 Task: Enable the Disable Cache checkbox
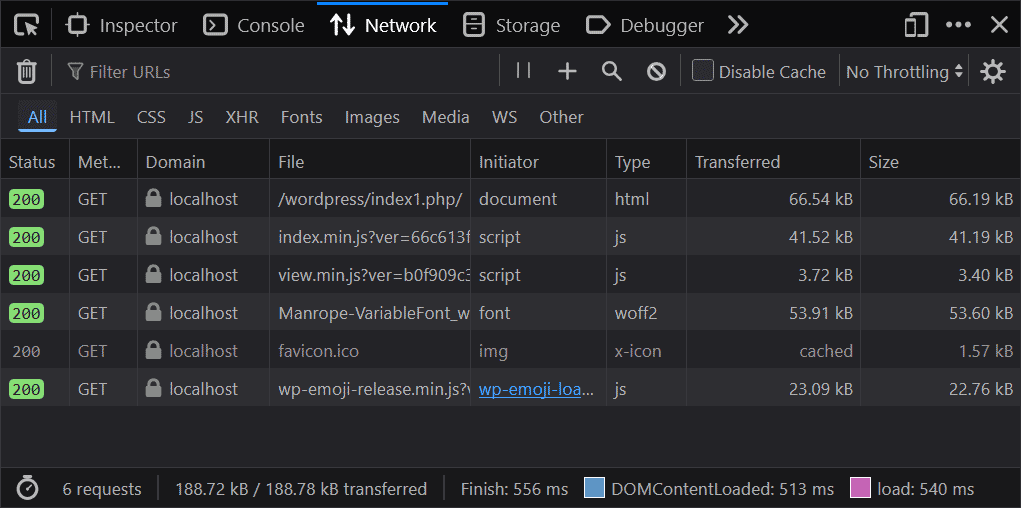click(x=703, y=70)
